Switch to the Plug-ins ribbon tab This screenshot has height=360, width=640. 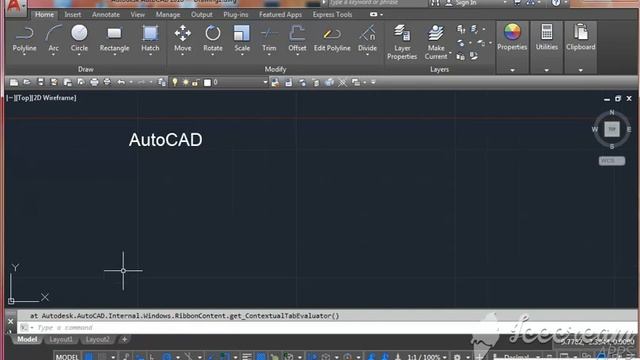236,14
